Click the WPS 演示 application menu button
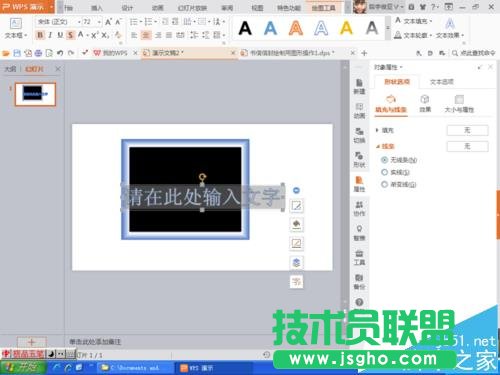 click(27, 7)
